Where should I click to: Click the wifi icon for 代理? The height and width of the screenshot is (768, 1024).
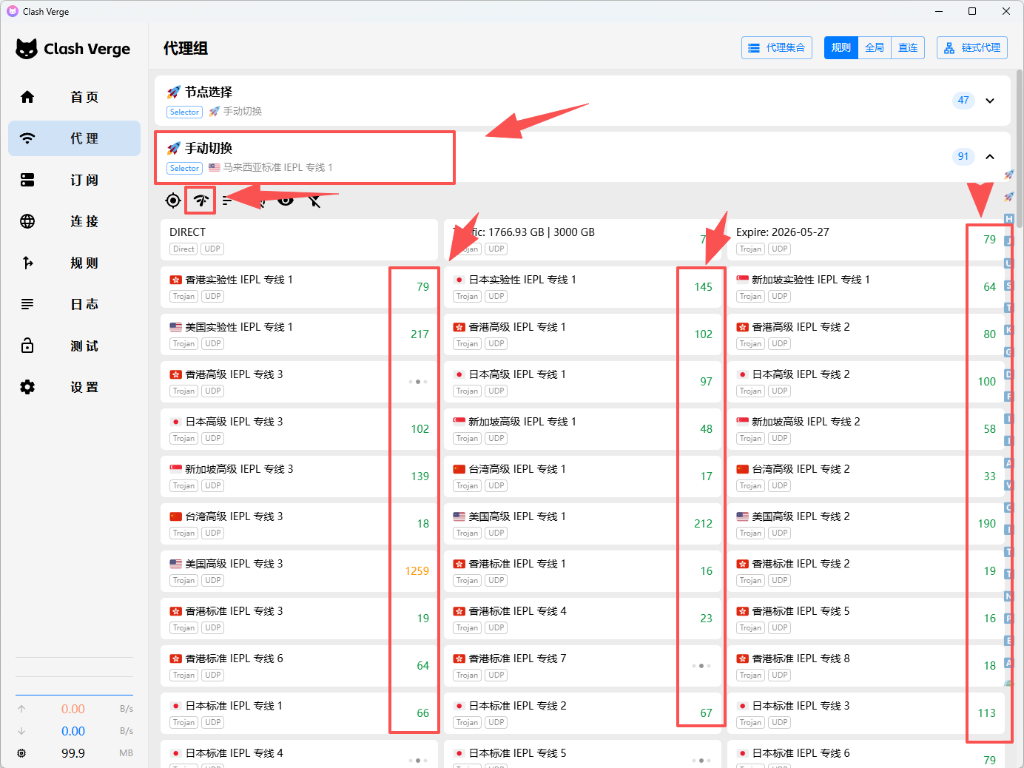[27, 138]
